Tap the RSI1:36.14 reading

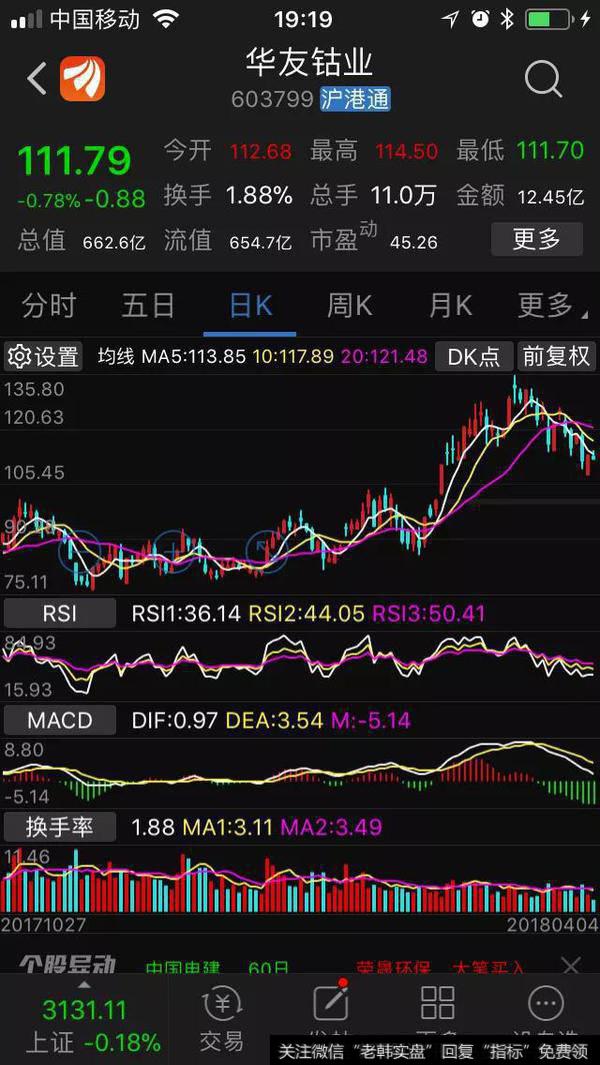click(x=186, y=614)
